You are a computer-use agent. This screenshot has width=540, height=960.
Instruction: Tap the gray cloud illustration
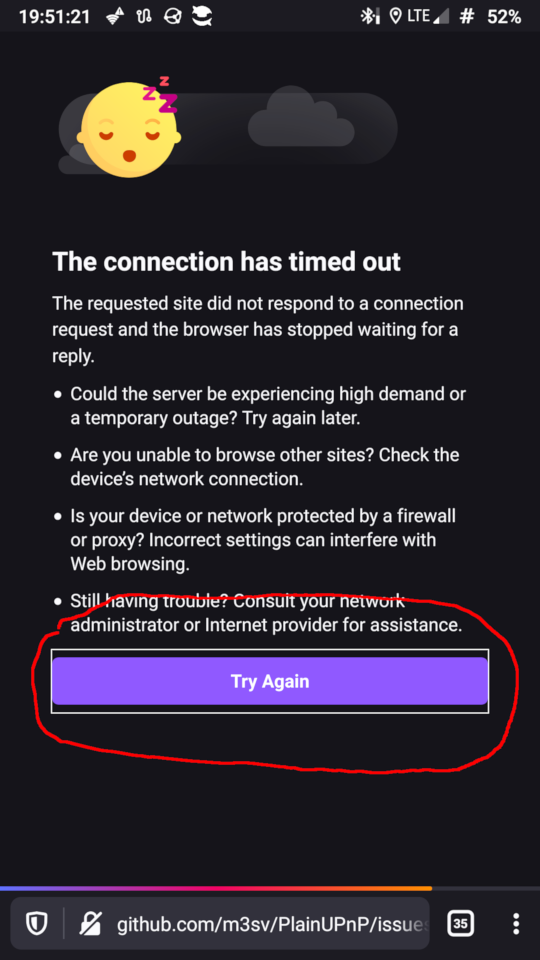(301, 116)
